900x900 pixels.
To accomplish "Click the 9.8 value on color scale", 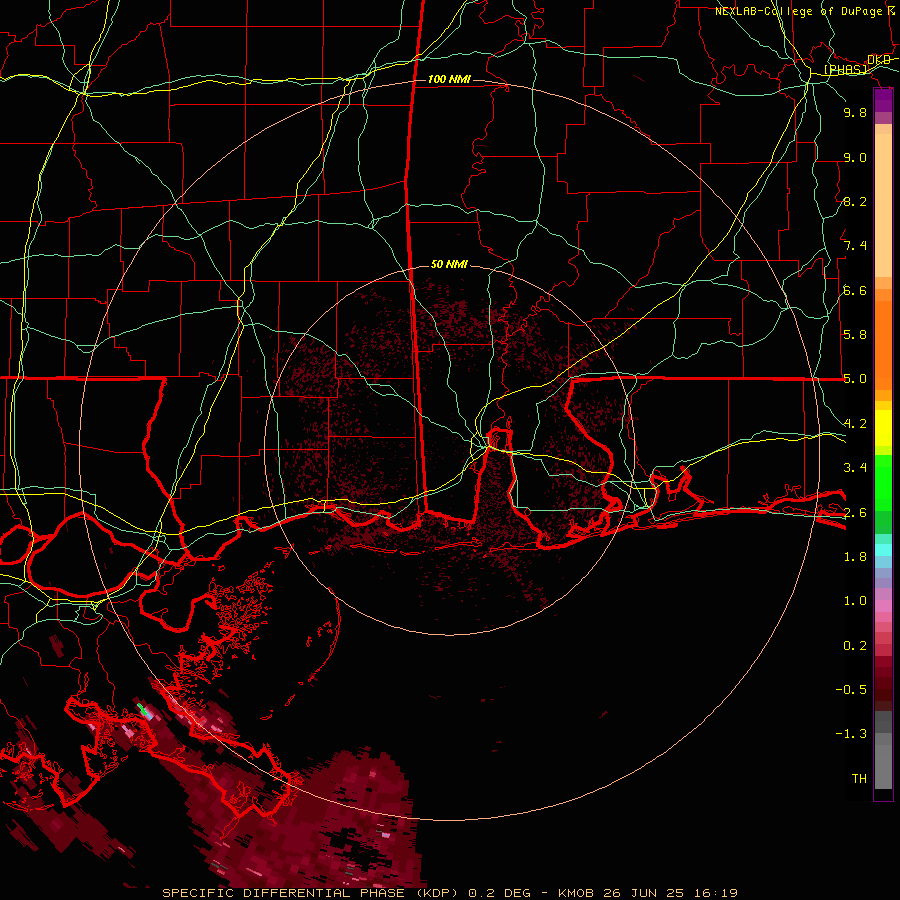I will (855, 112).
